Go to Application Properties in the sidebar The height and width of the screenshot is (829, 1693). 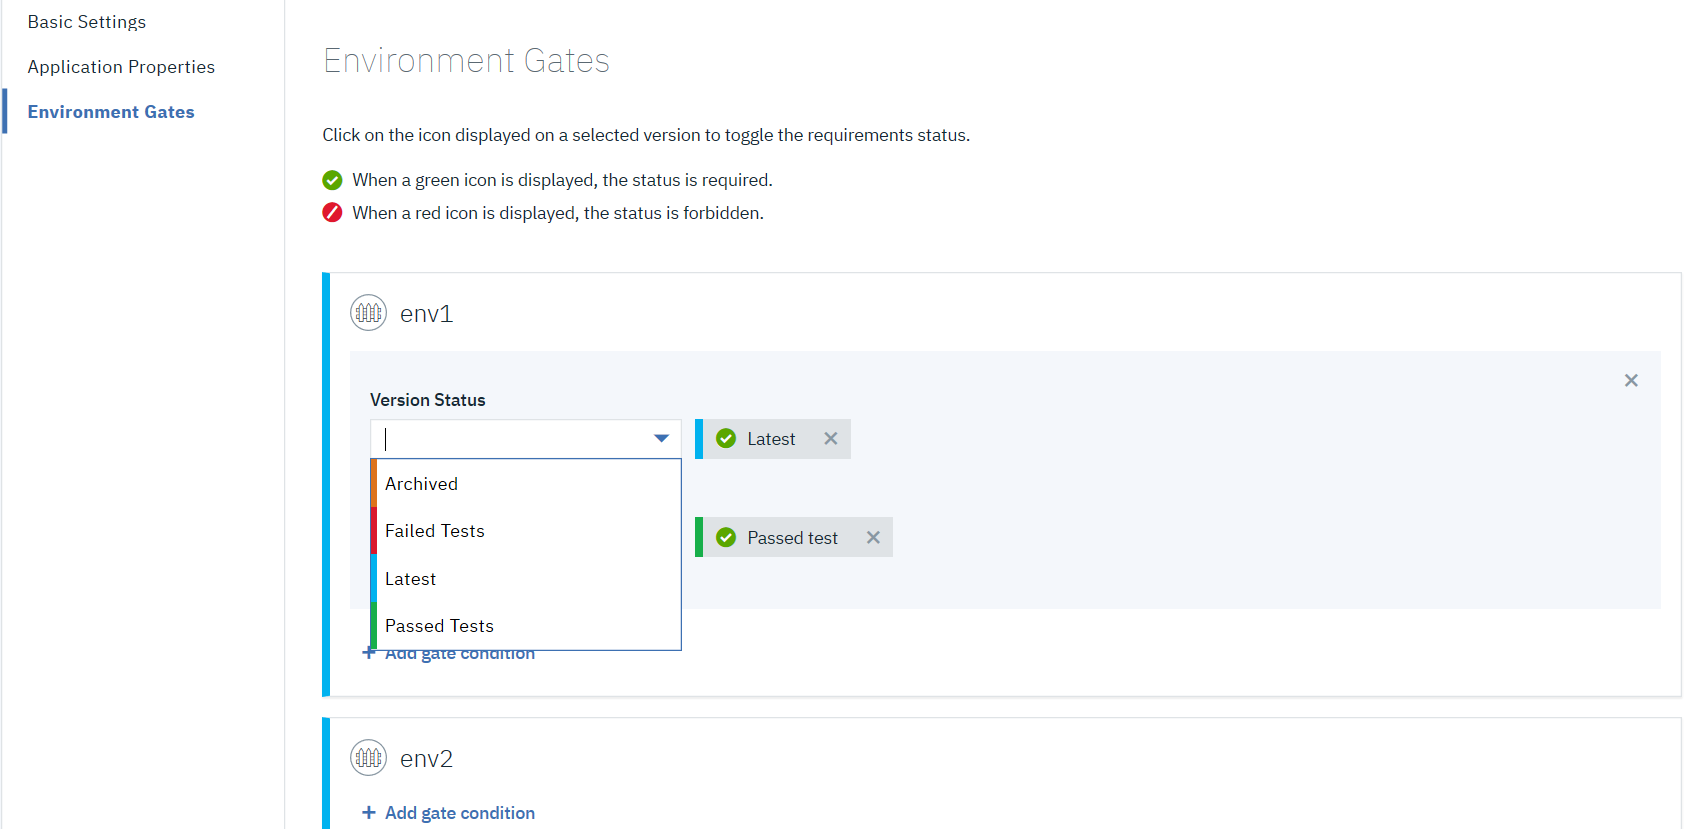click(x=121, y=67)
